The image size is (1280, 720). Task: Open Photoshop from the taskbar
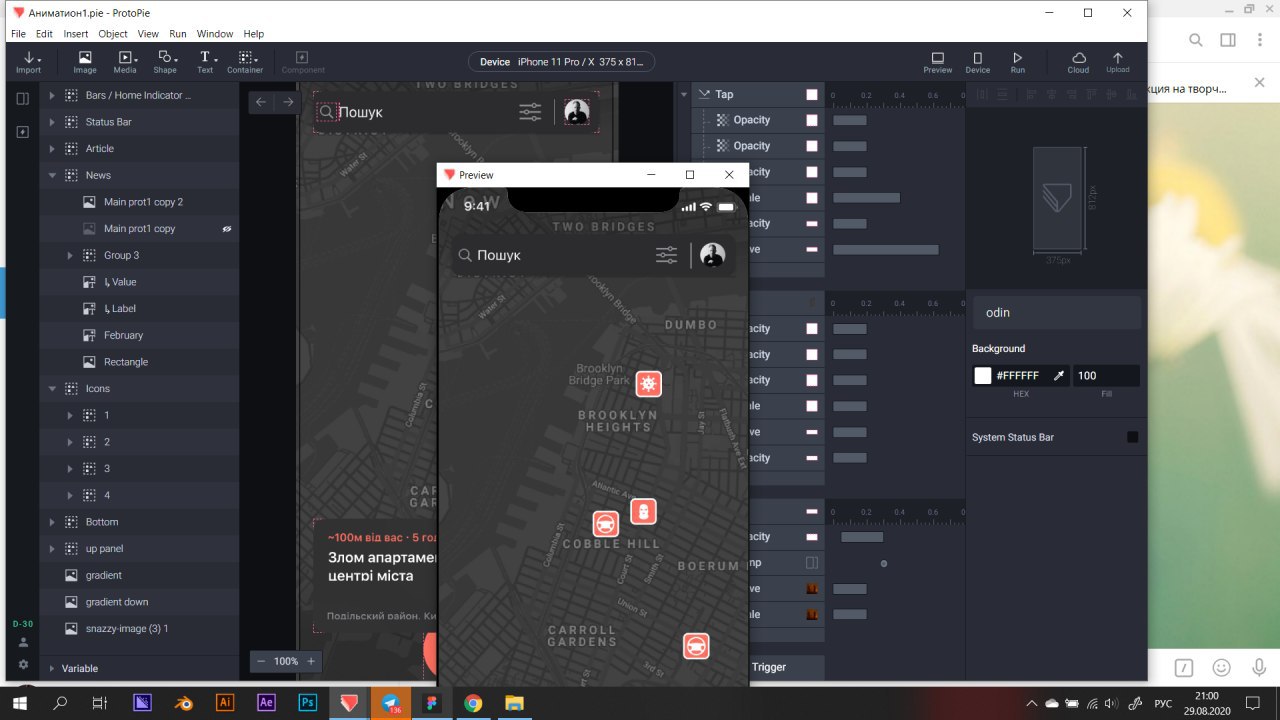click(x=308, y=702)
